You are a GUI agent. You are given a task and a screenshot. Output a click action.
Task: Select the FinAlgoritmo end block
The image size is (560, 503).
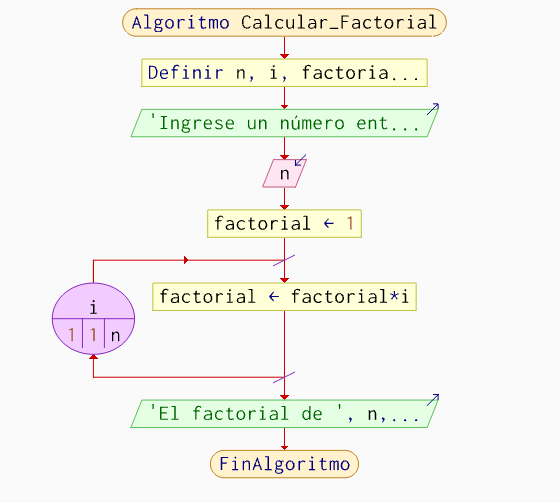[x=284, y=464]
